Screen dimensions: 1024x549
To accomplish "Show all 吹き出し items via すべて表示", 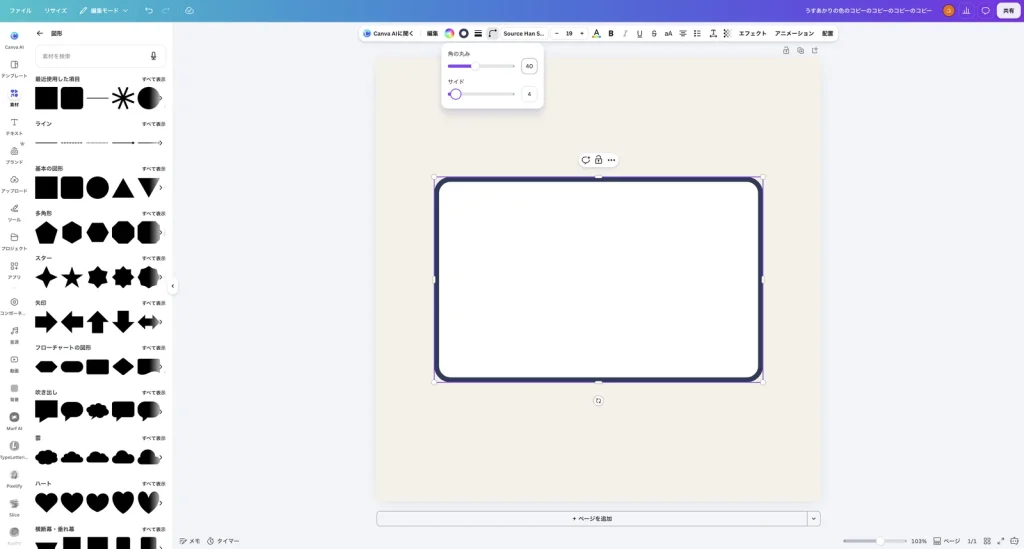I will pos(153,393).
